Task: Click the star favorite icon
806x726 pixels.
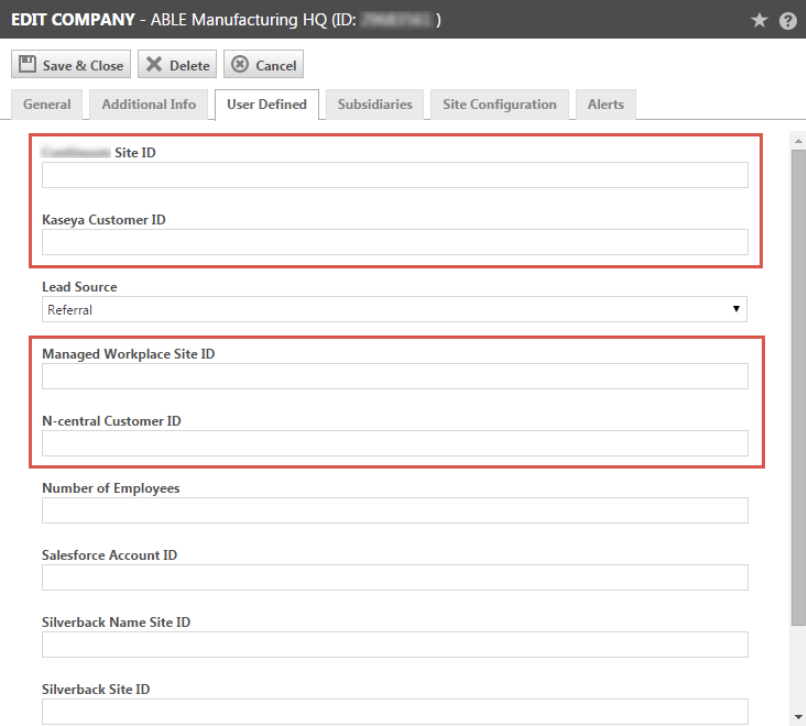Action: pos(759,20)
